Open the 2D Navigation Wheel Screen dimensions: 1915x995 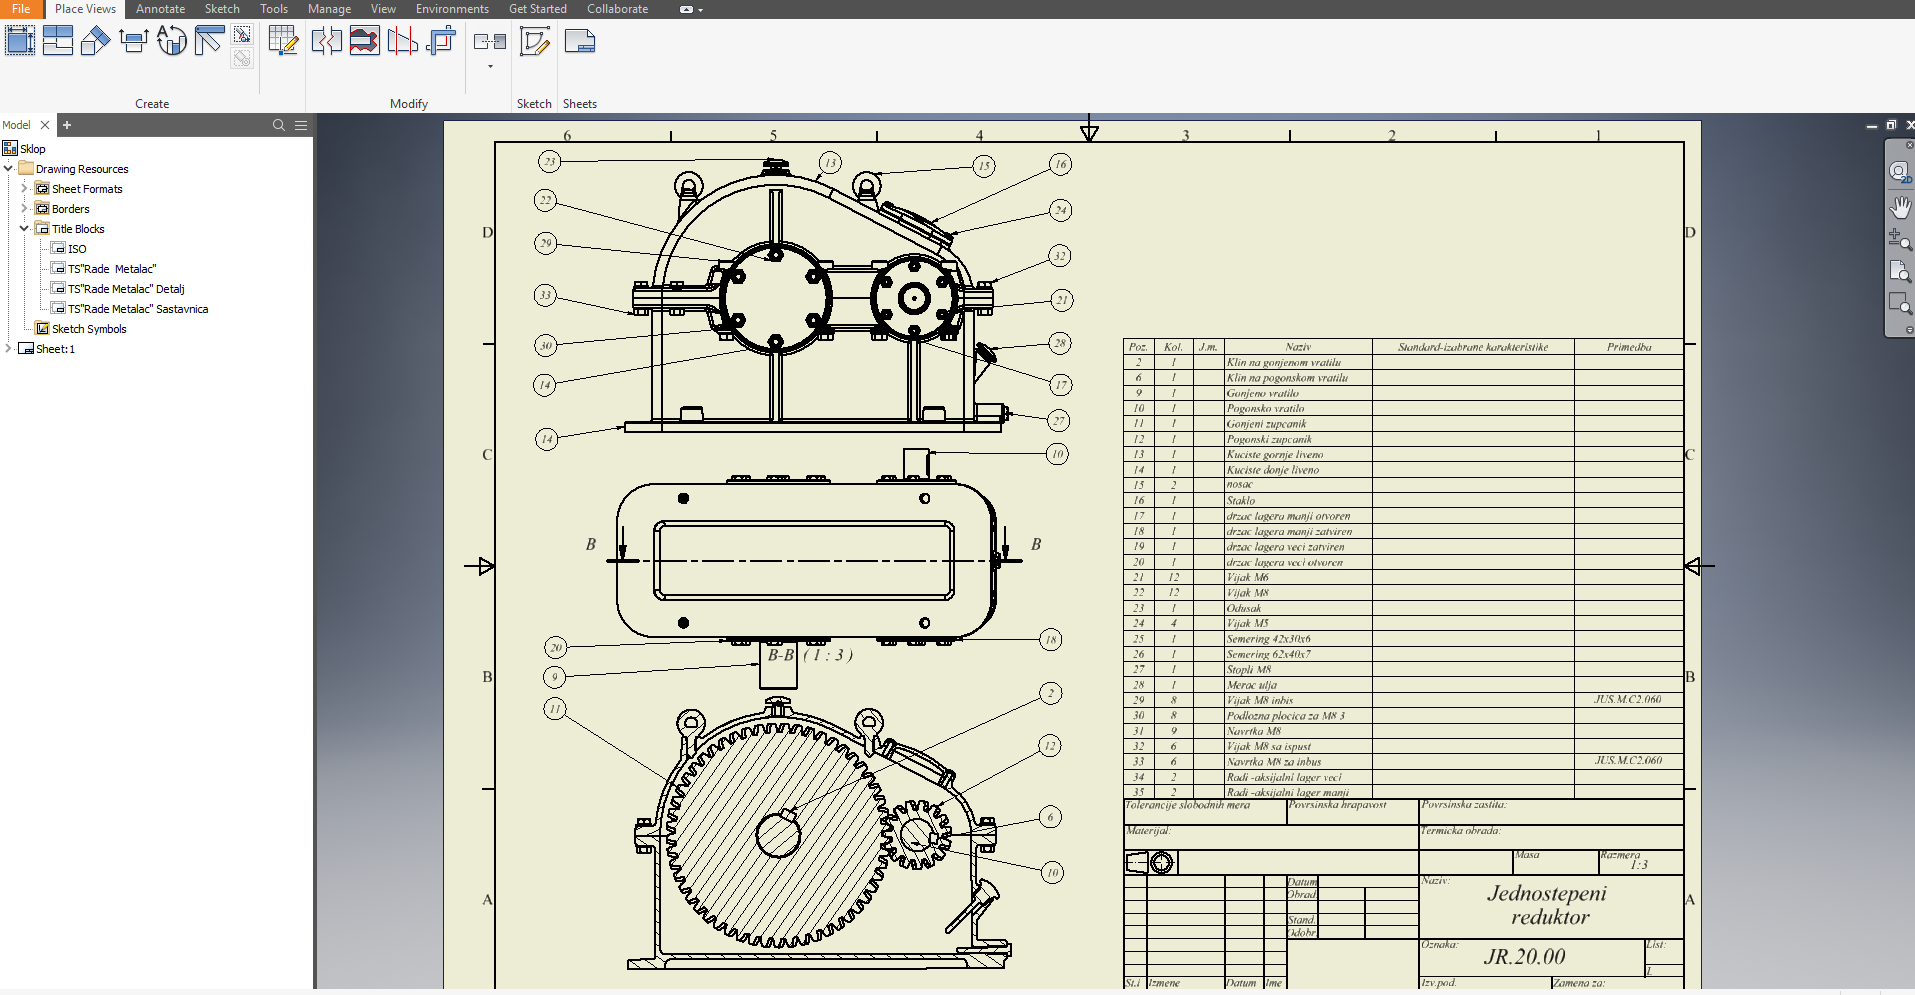point(1899,172)
